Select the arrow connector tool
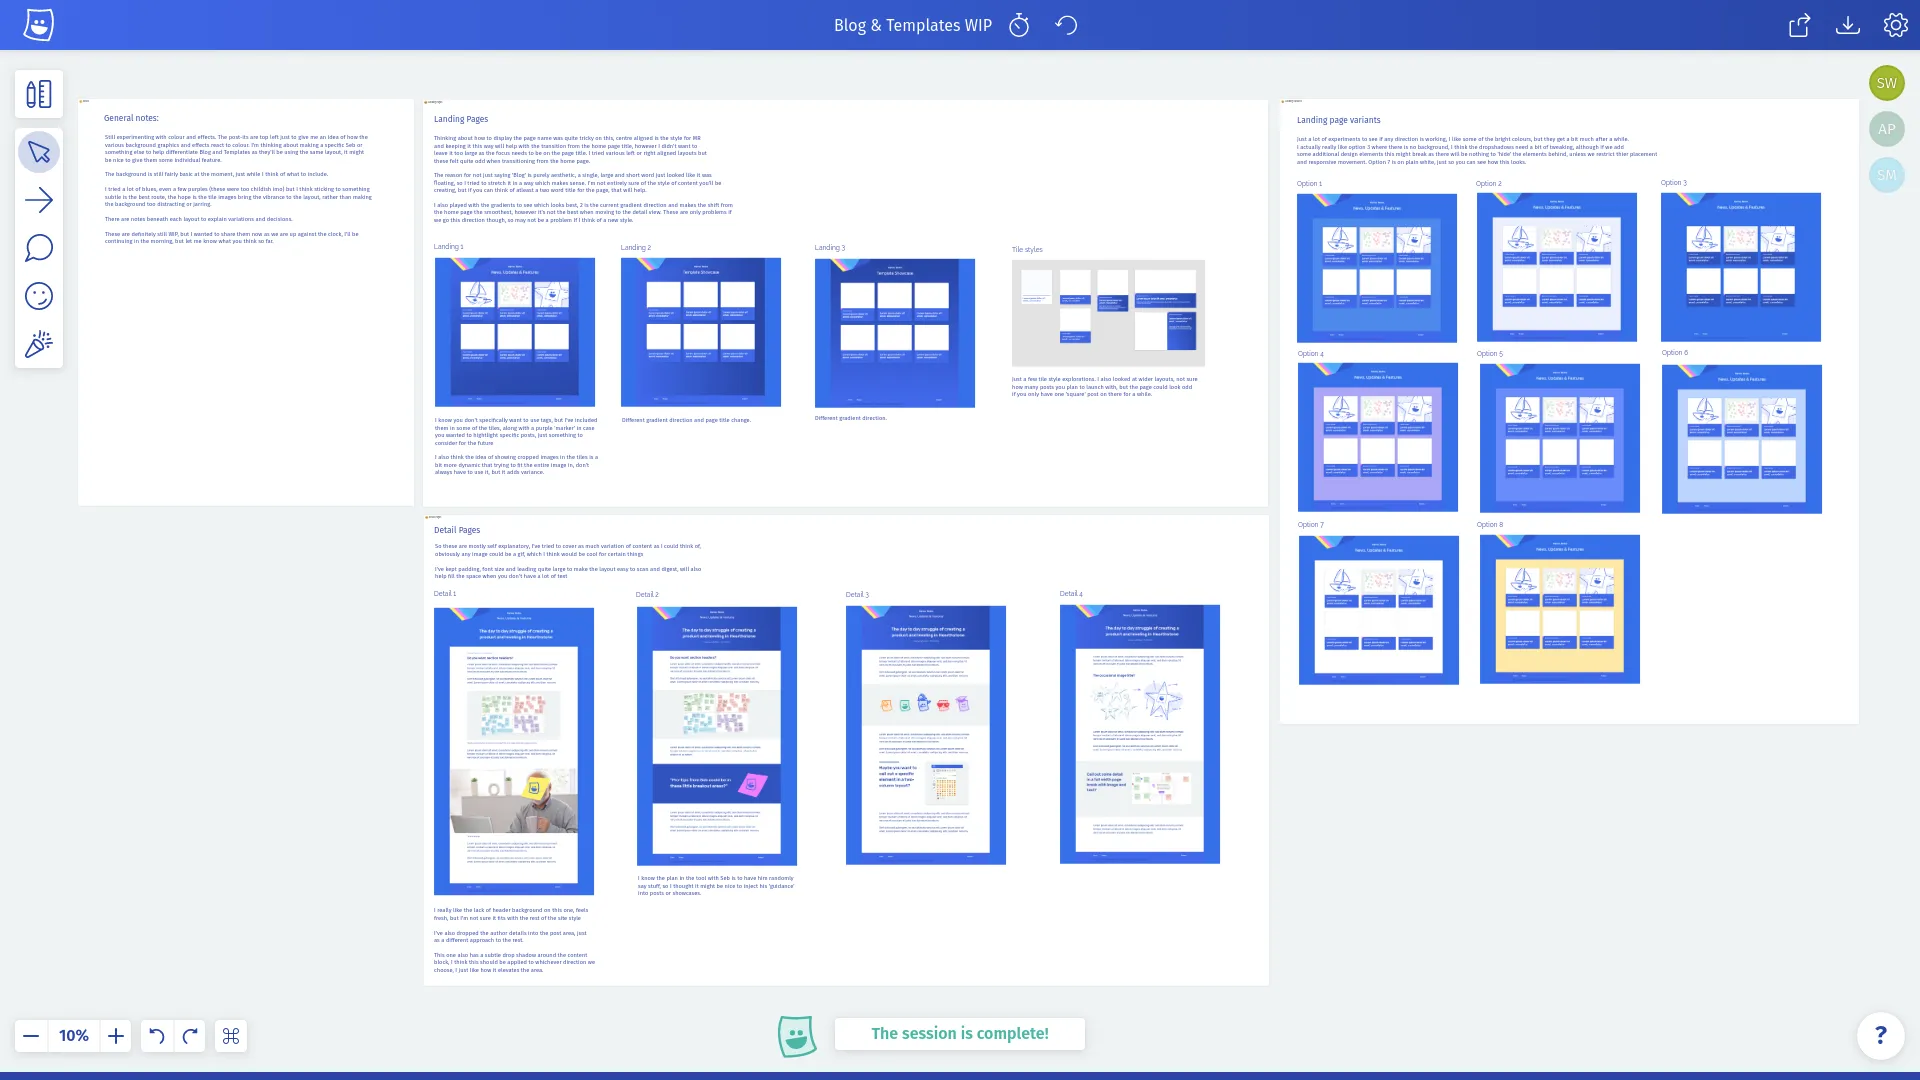 point(39,200)
